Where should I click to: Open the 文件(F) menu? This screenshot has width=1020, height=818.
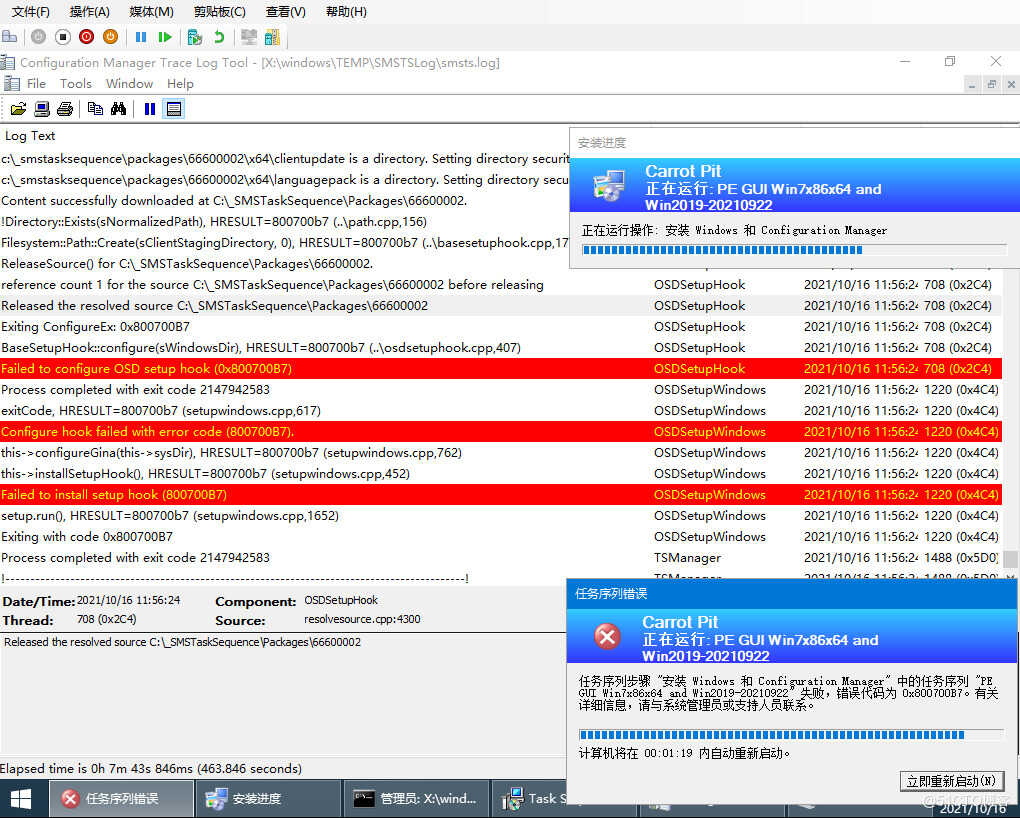pyautogui.click(x=31, y=12)
